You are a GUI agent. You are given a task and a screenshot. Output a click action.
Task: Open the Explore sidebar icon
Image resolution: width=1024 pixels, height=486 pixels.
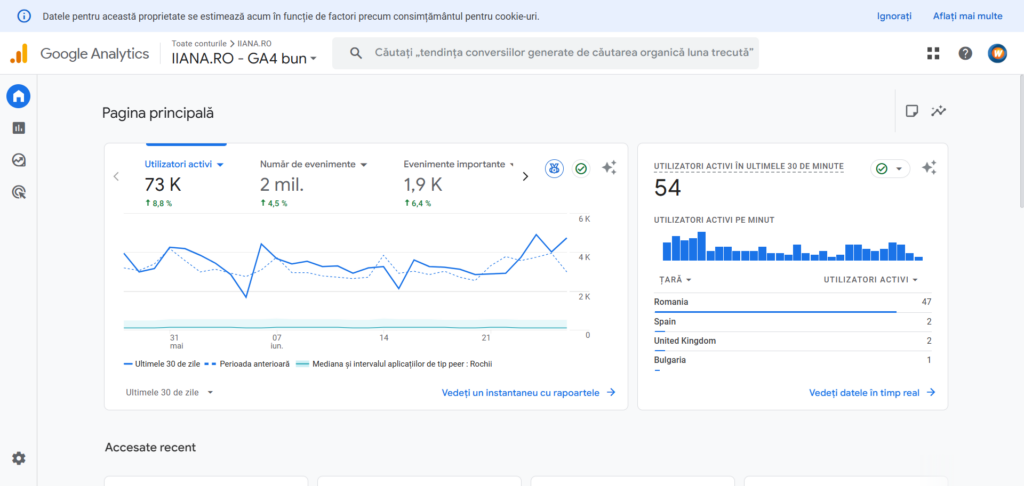18,160
